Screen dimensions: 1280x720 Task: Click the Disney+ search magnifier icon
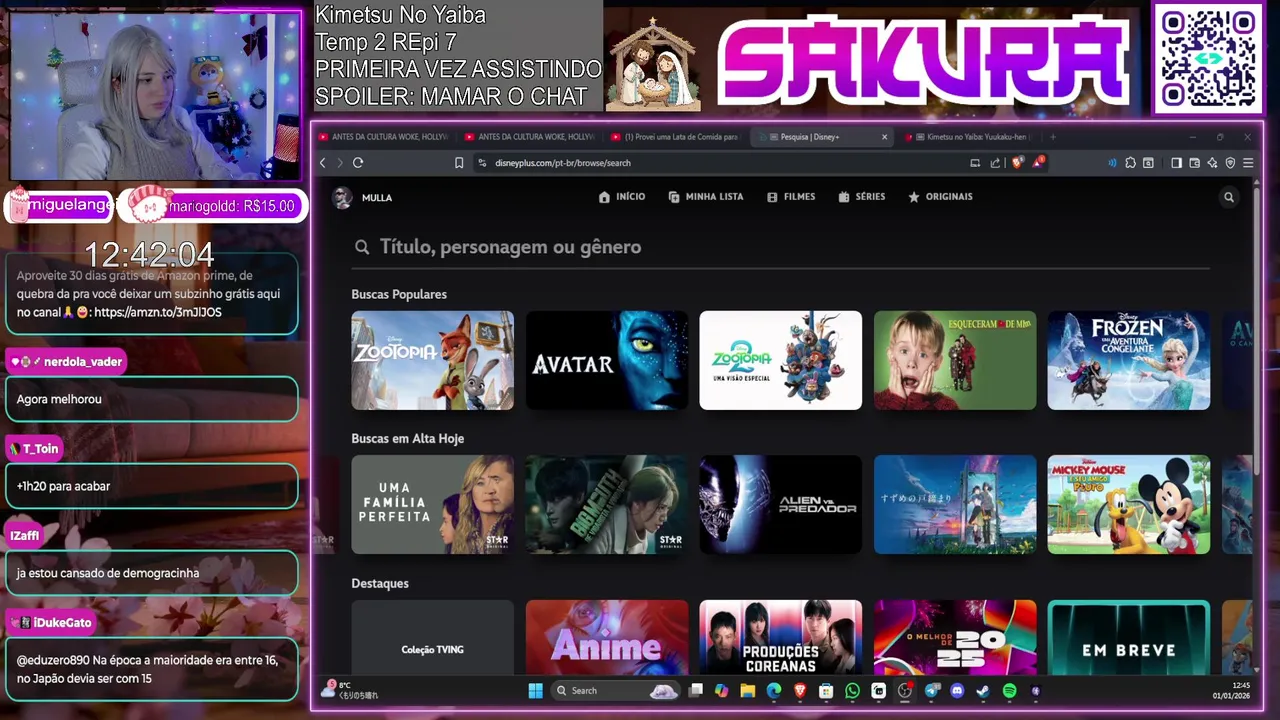coord(1229,197)
